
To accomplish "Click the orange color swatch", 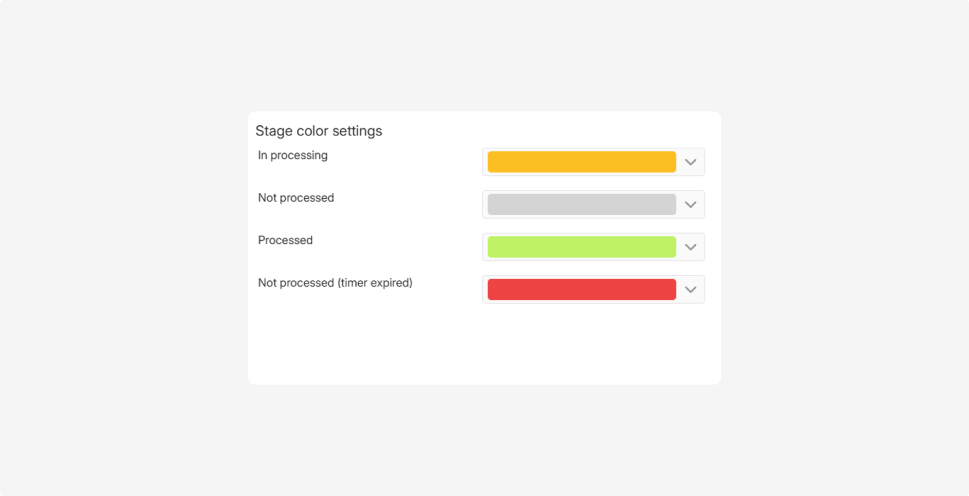I will pyautogui.click(x=581, y=162).
